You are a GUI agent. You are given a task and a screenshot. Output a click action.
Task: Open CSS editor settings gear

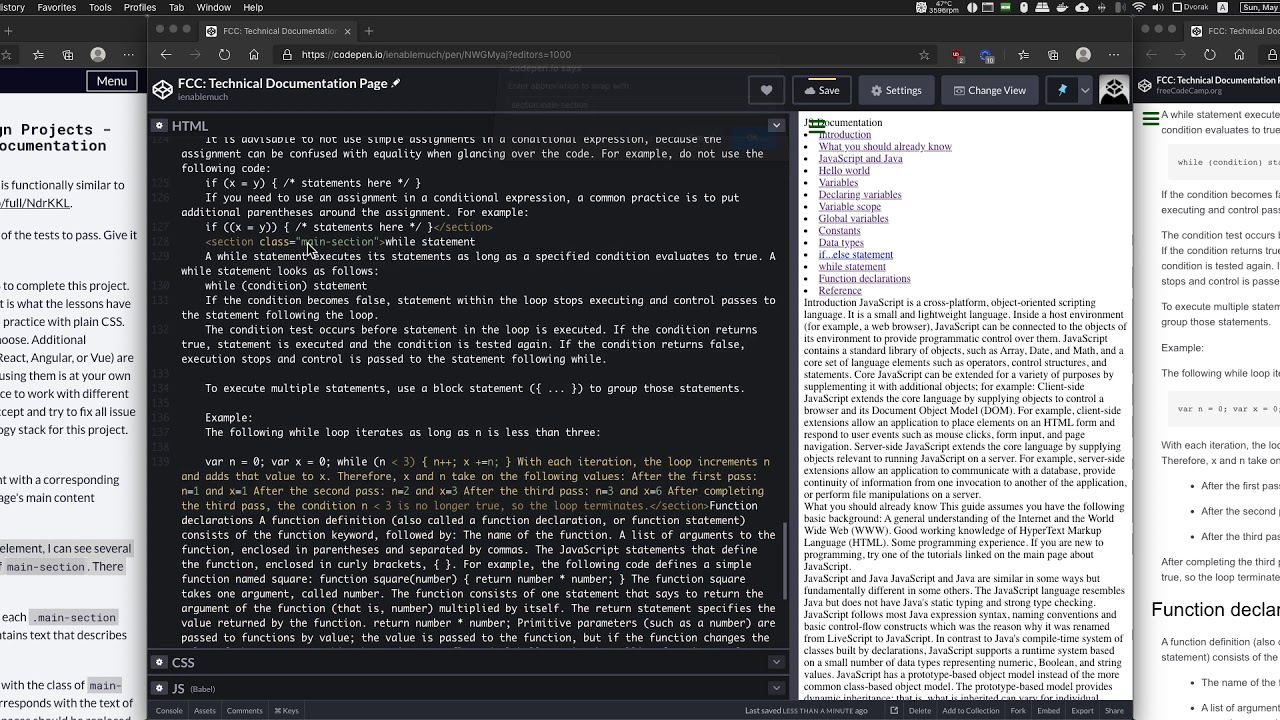coord(159,662)
